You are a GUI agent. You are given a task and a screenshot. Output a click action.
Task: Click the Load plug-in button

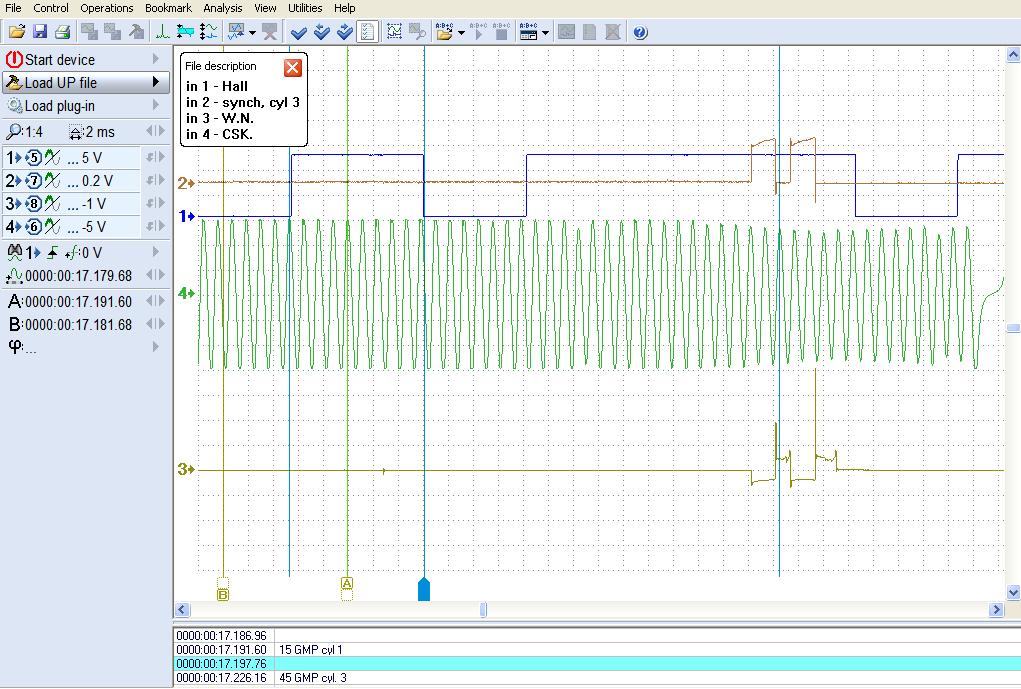60,106
